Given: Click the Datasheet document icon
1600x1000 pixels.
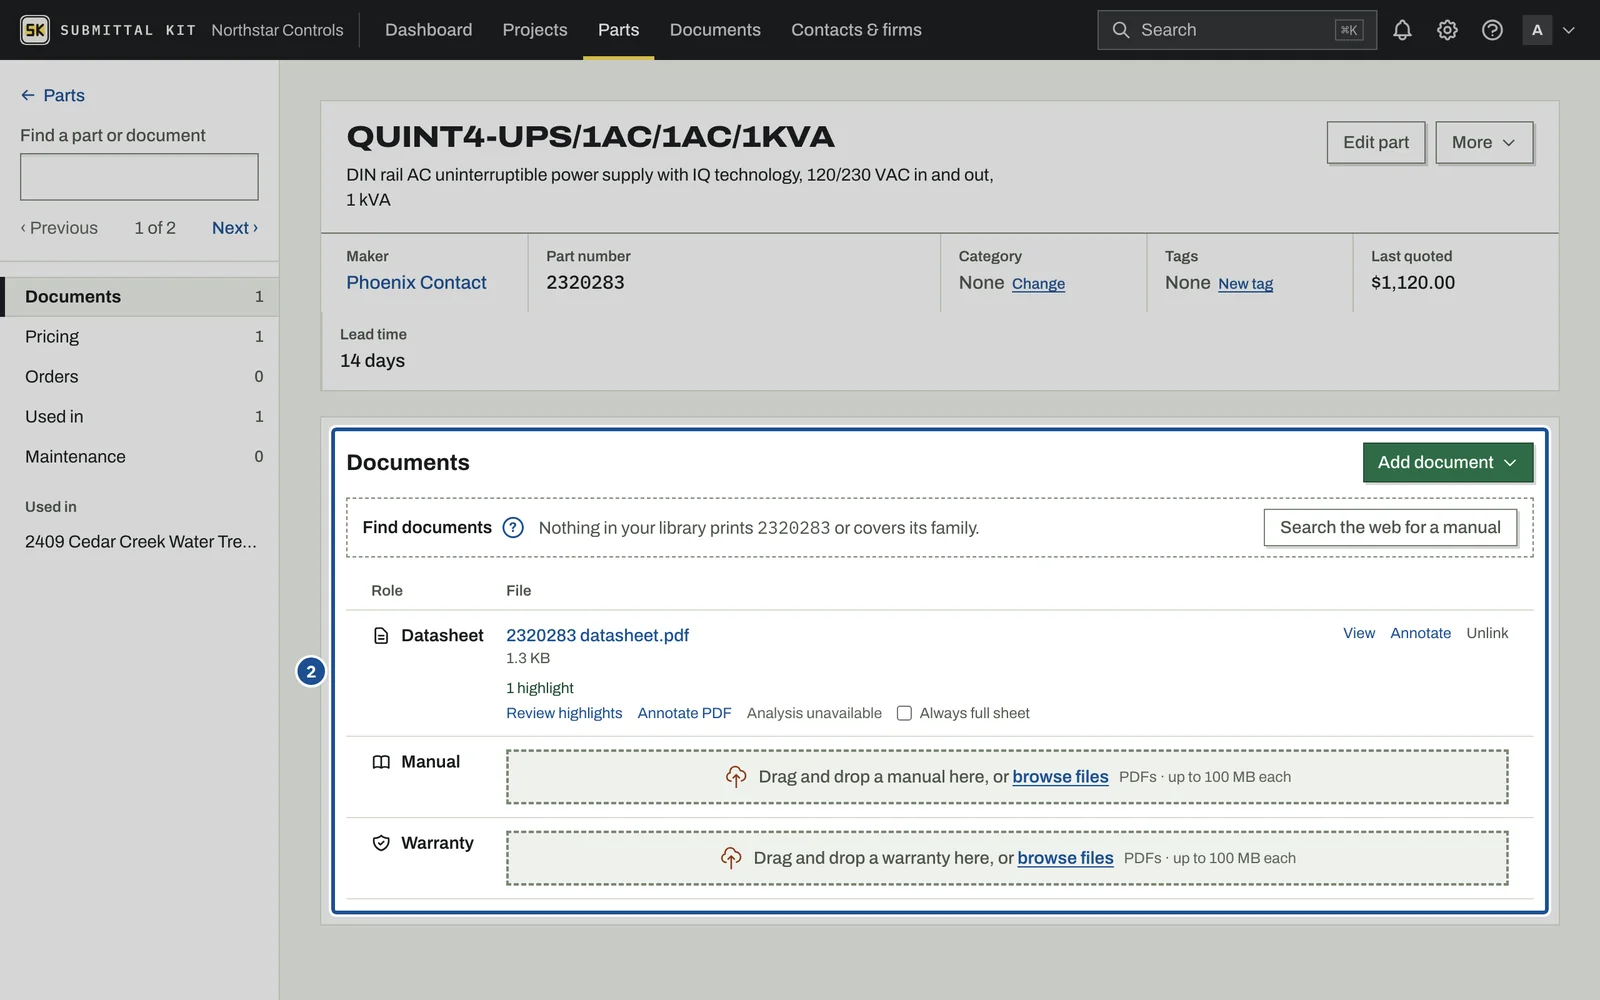Looking at the screenshot, I should tap(381, 636).
